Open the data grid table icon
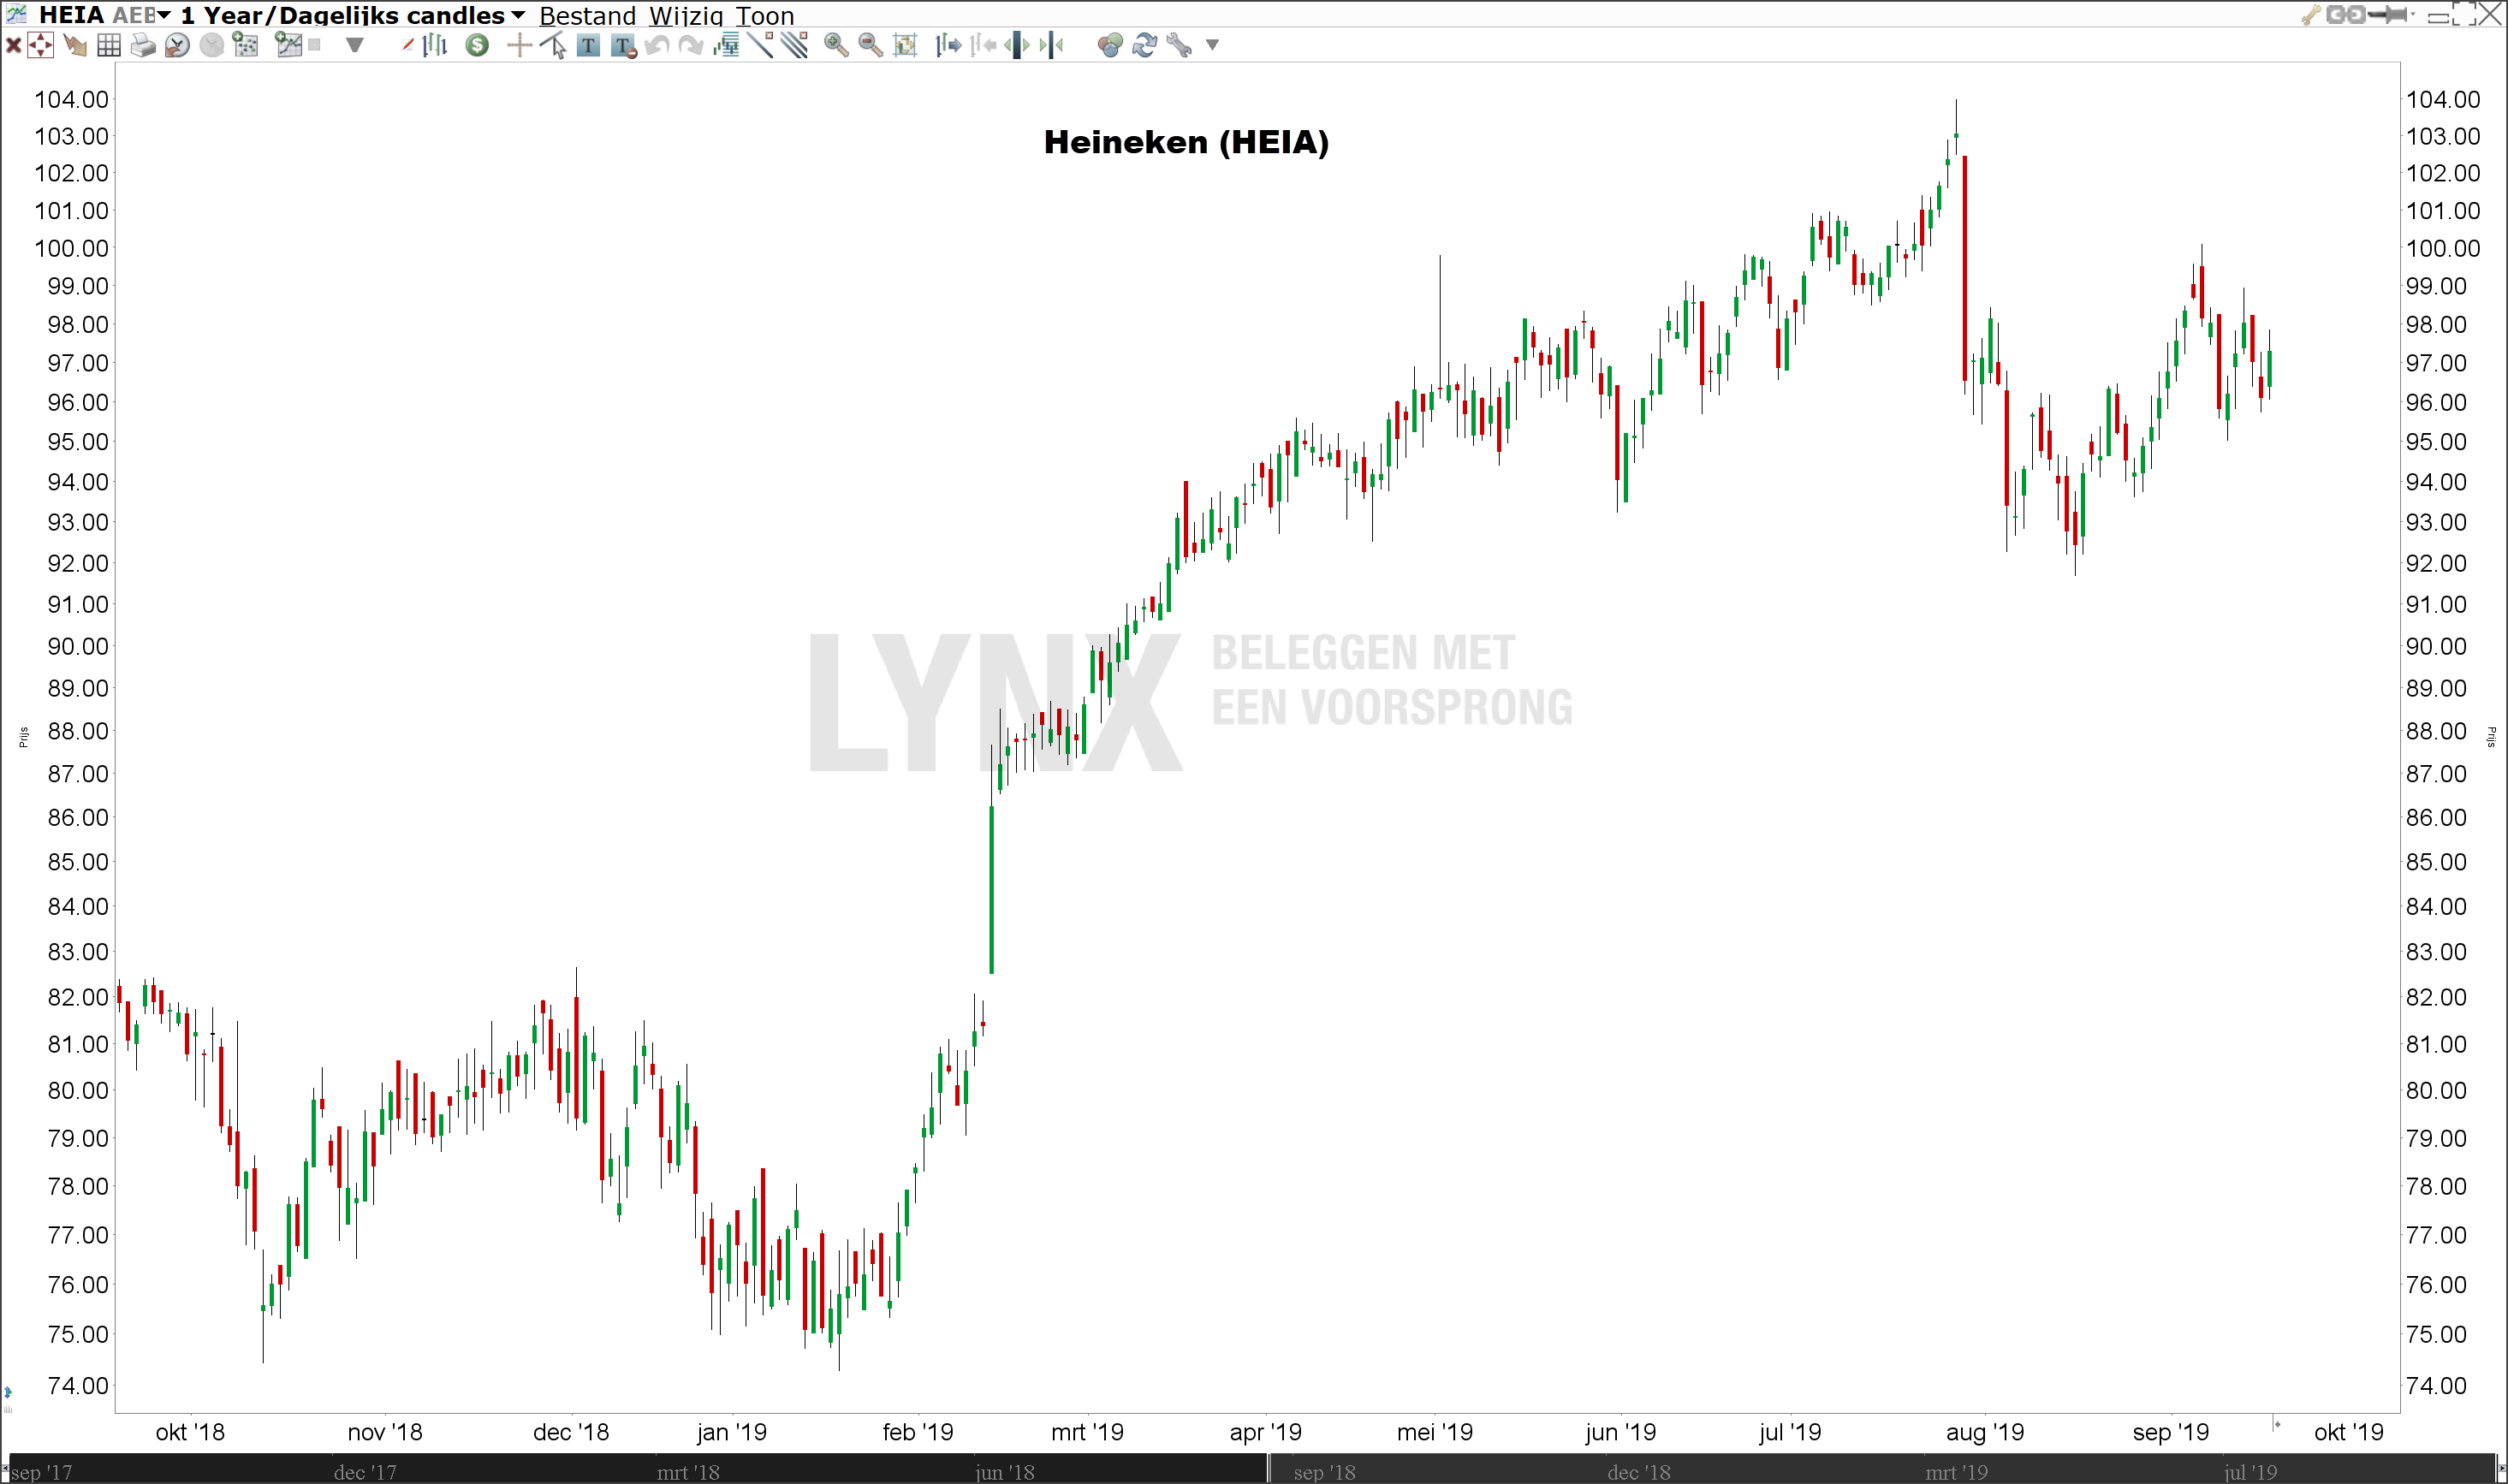This screenshot has width=2508, height=1484. pos(109,45)
